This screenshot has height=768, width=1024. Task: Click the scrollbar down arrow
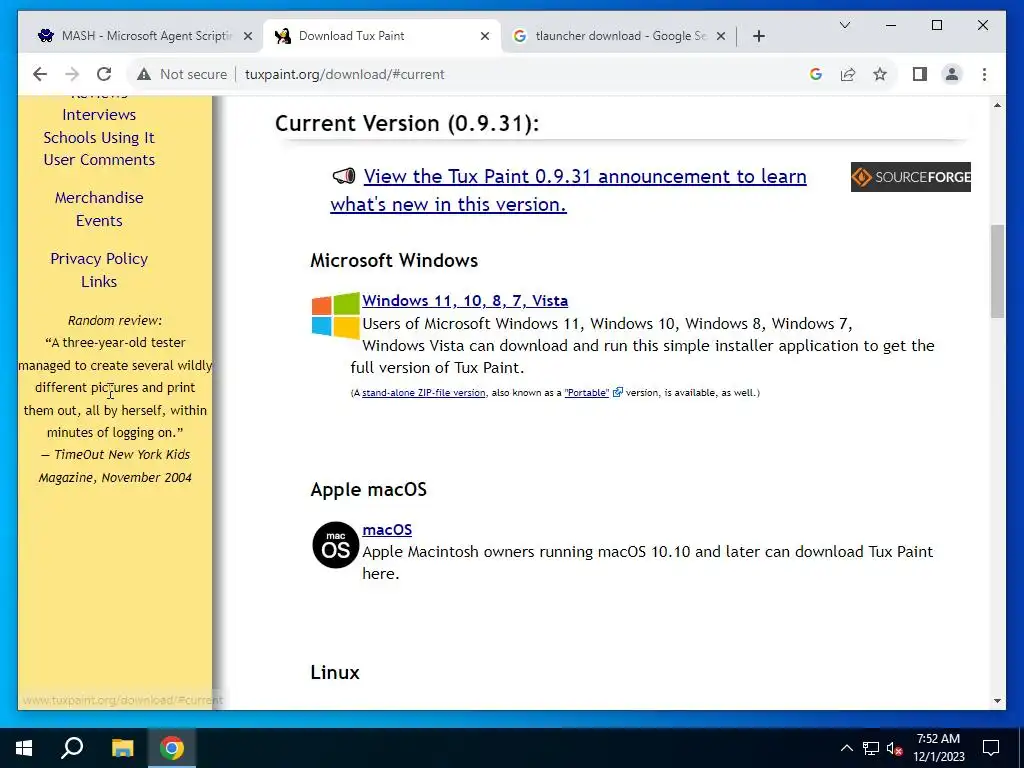997,701
